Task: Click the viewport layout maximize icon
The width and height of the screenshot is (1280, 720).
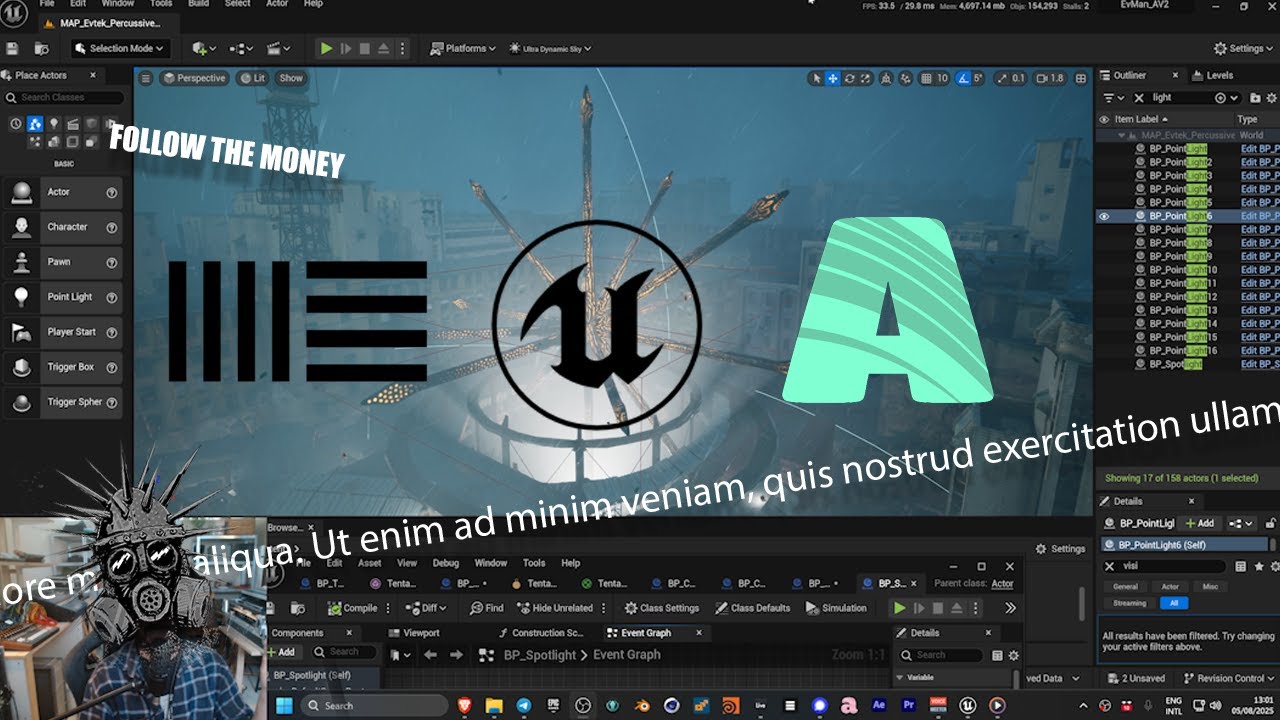Action: (1080, 78)
